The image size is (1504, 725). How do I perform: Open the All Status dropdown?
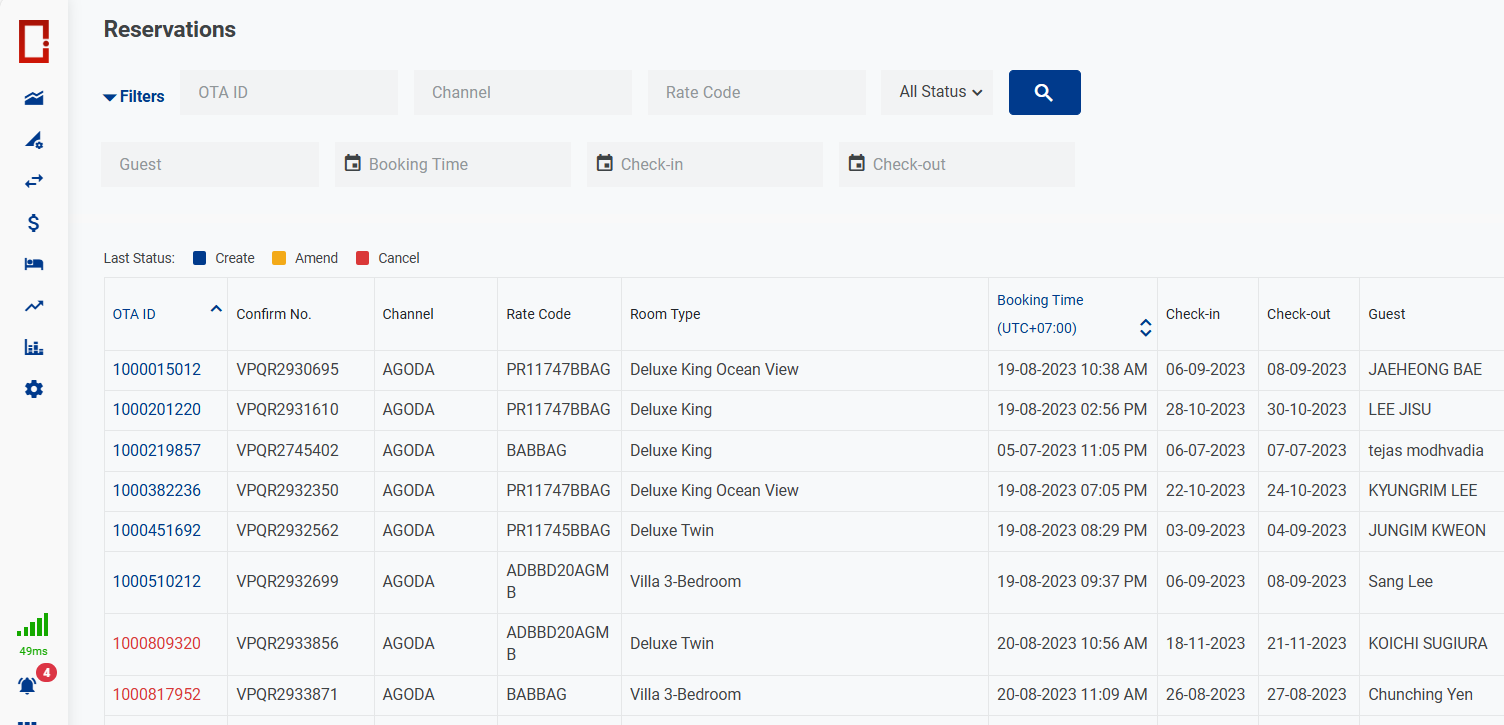938,92
